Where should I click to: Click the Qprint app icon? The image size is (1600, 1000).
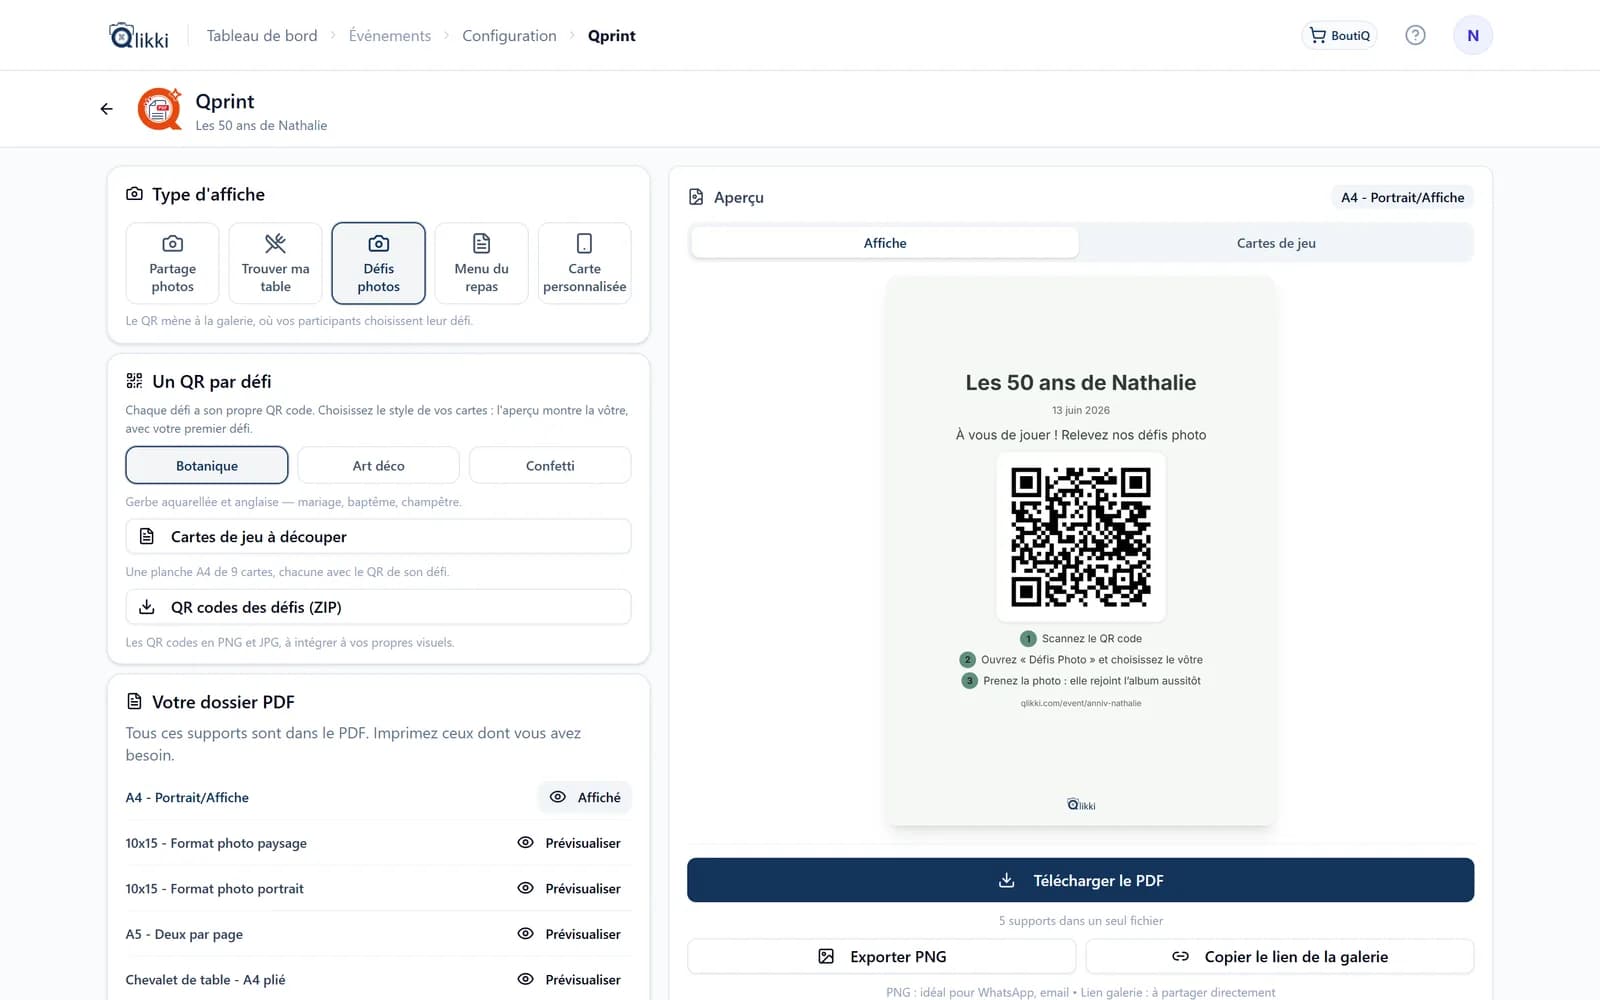[x=160, y=109]
